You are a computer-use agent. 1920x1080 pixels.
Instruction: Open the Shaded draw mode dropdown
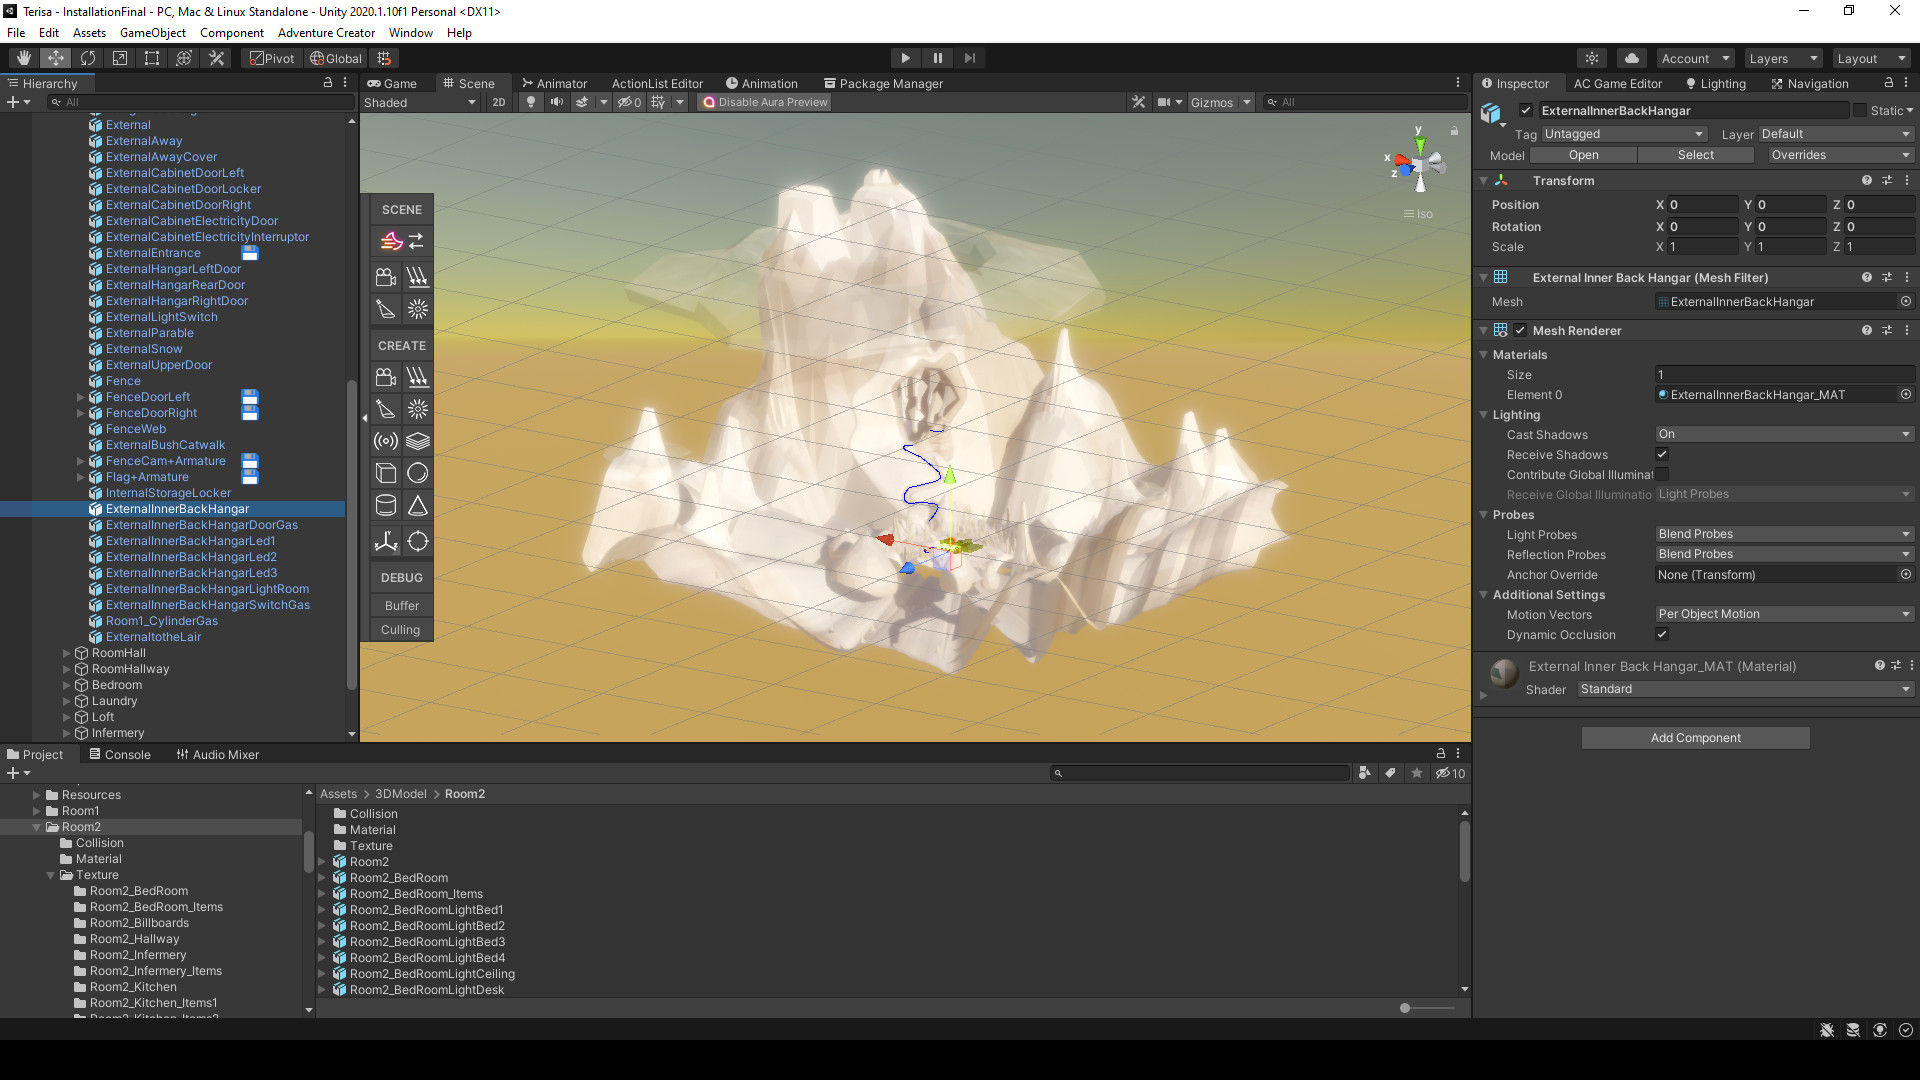click(x=420, y=102)
